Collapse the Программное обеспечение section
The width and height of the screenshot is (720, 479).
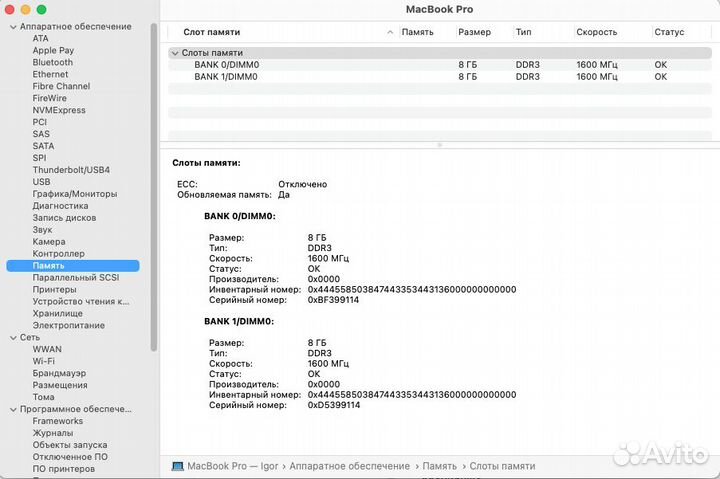(x=11, y=409)
